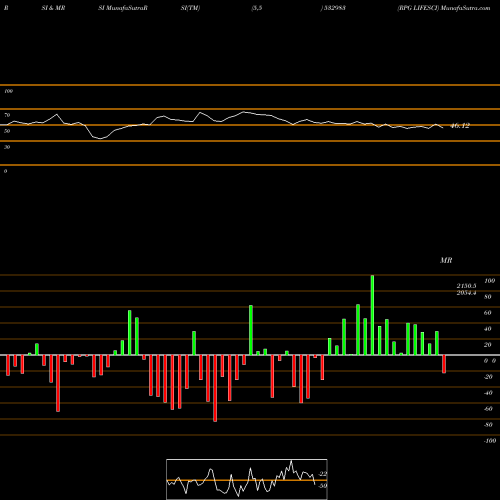Click the SI & MR header label

pyautogui.click(x=53, y=8)
